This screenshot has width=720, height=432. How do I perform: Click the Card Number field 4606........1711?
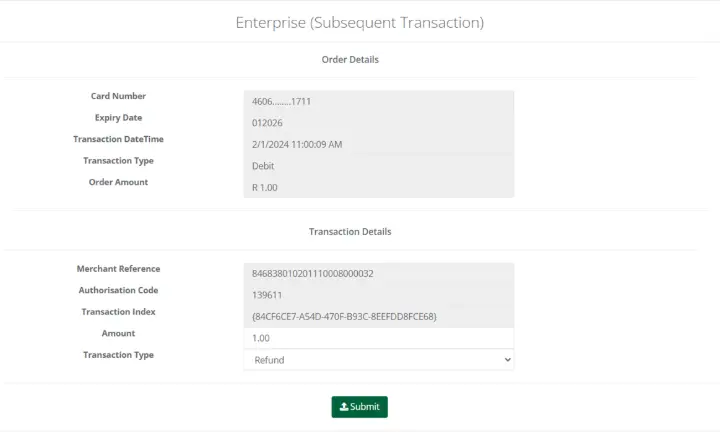(x=378, y=101)
